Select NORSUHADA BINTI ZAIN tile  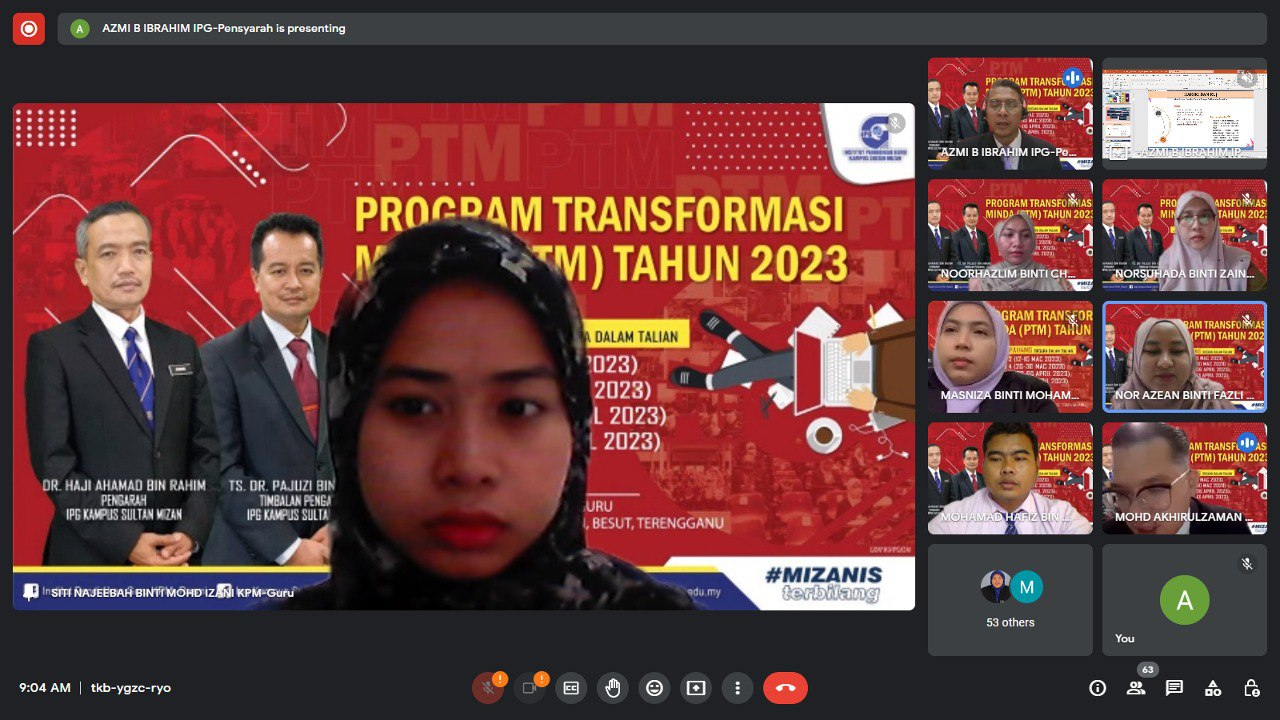[1184, 235]
